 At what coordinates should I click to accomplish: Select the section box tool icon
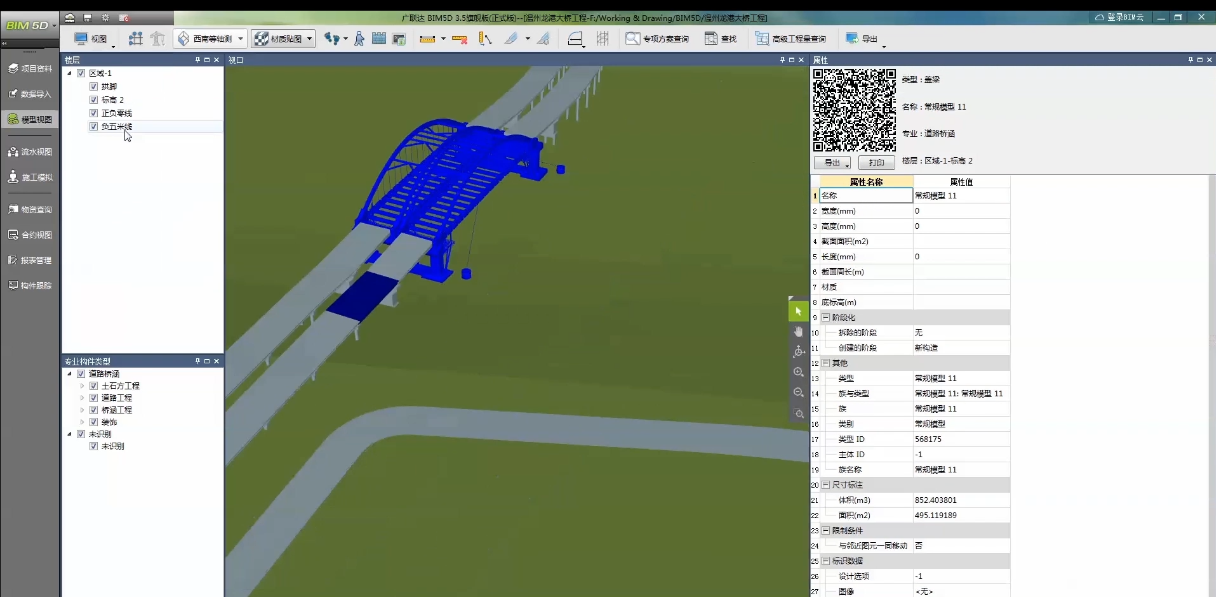[576, 38]
